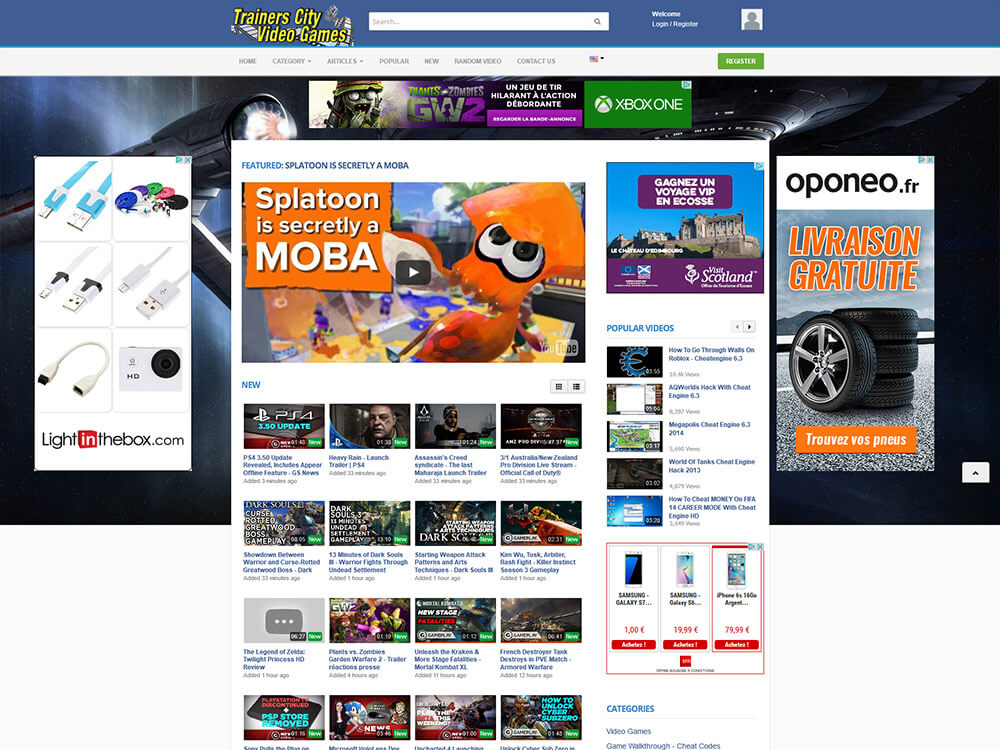Open 'How To Go Through Walls On Roblox' link
Image resolution: width=1000 pixels, height=750 pixels.
click(711, 354)
